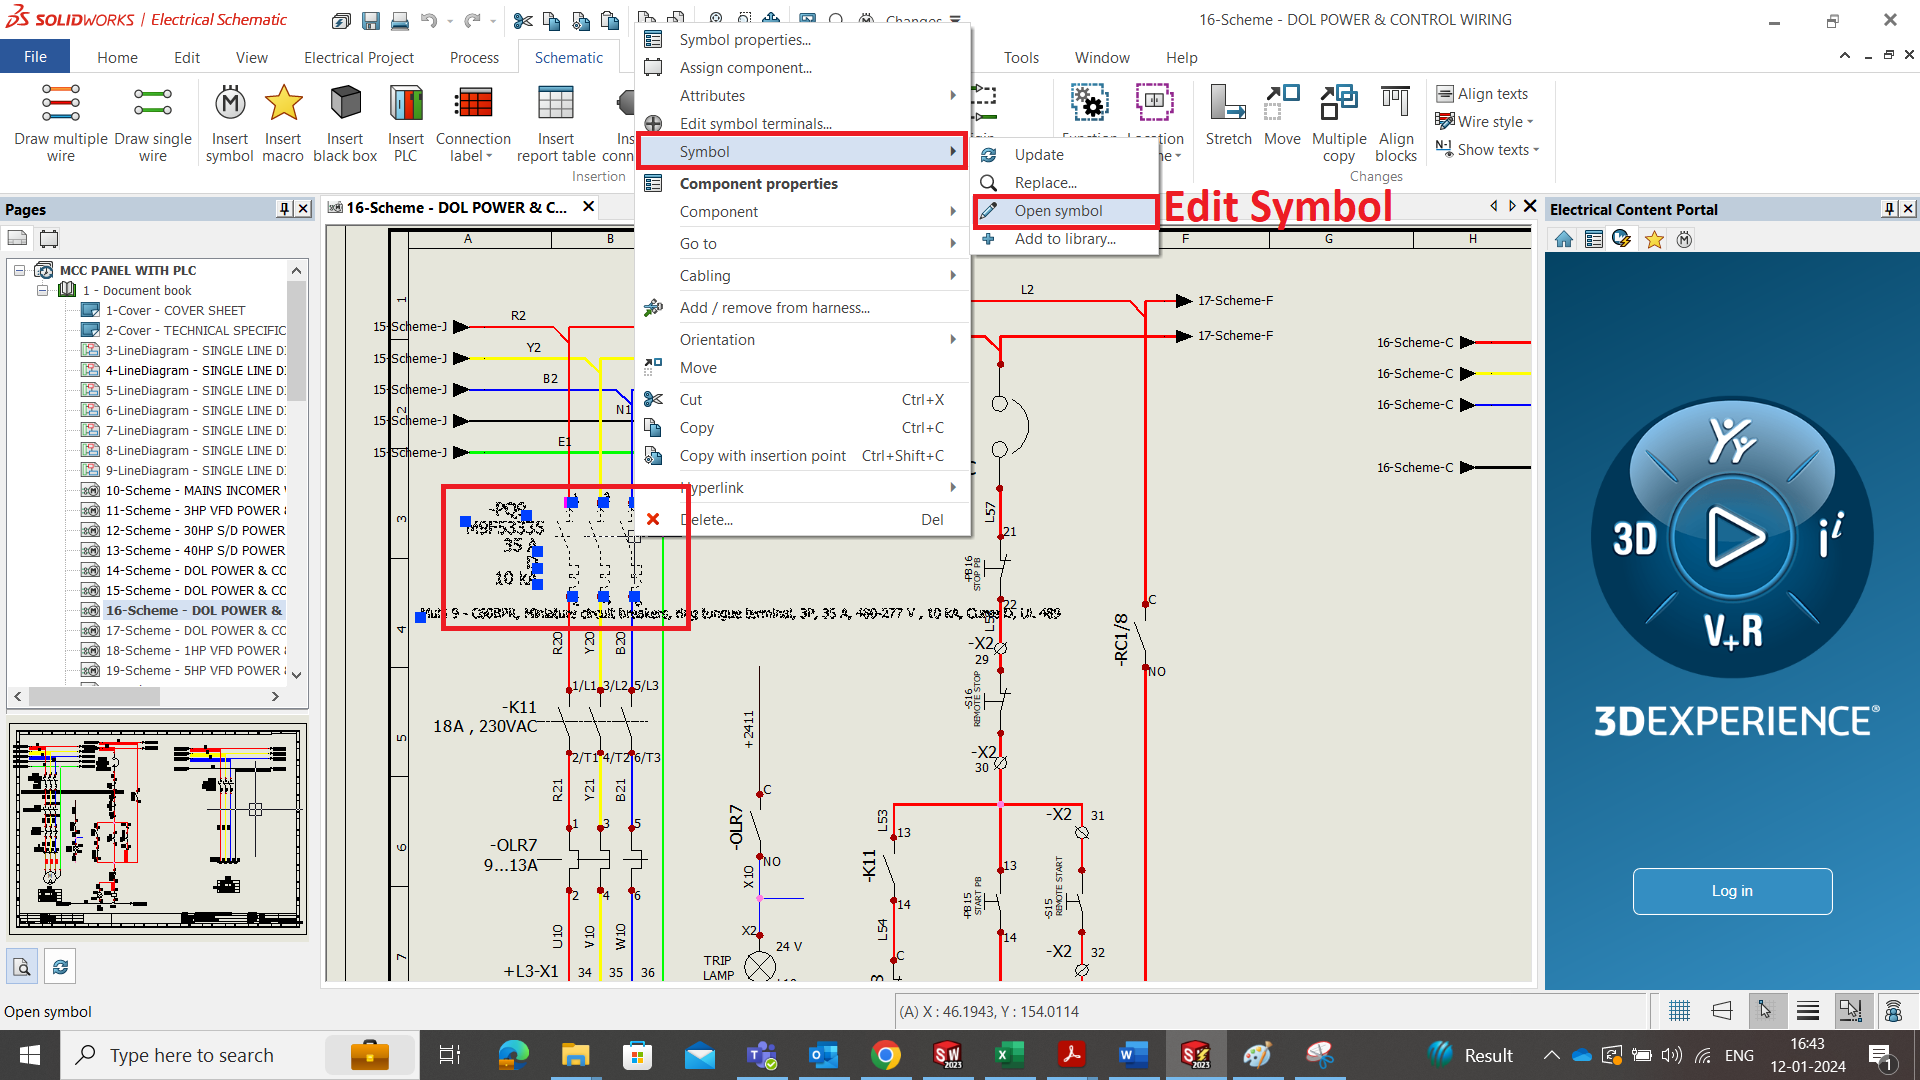The image size is (1920, 1080).
Task: Toggle the grid display in status bar
Action: (x=1679, y=1010)
